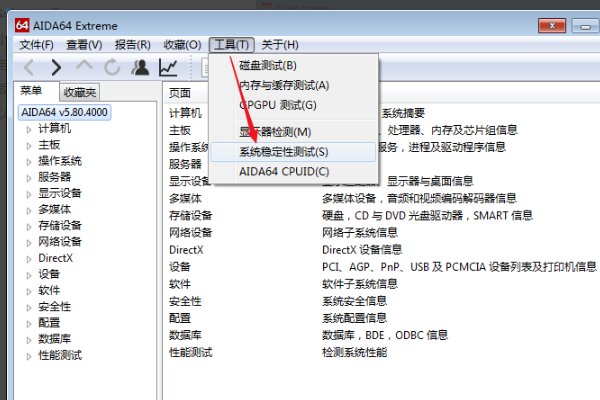Click 计算机 in the page list
Viewport: 600px width, 400px height.
point(185,113)
